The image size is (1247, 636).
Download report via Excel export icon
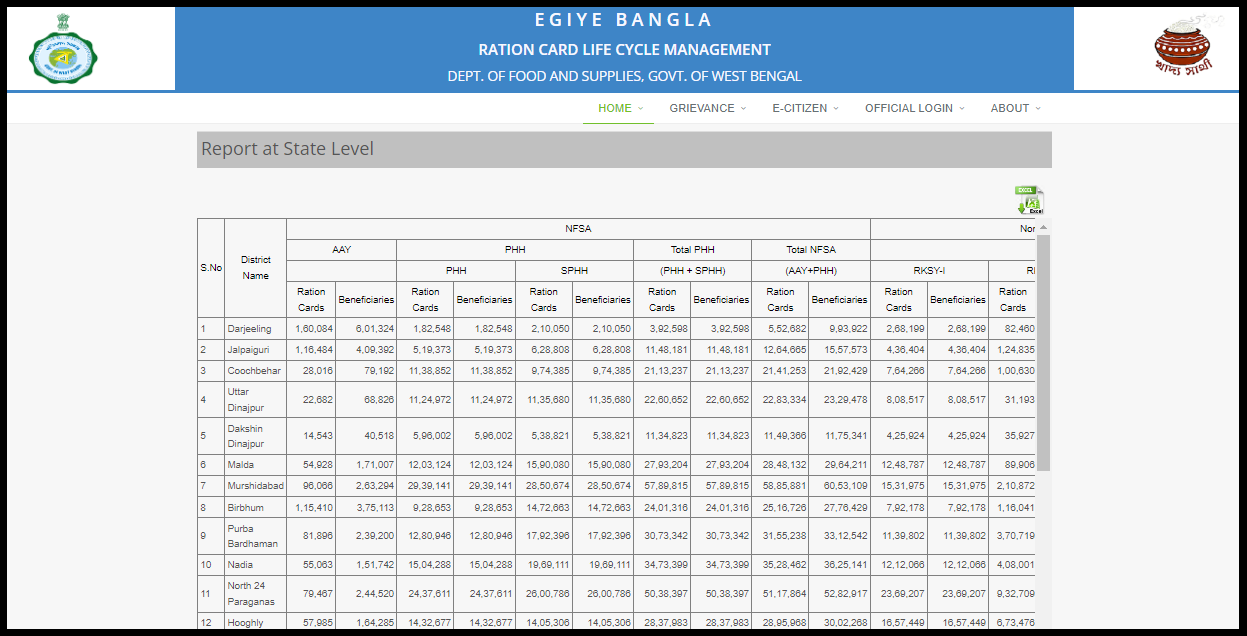point(1029,200)
